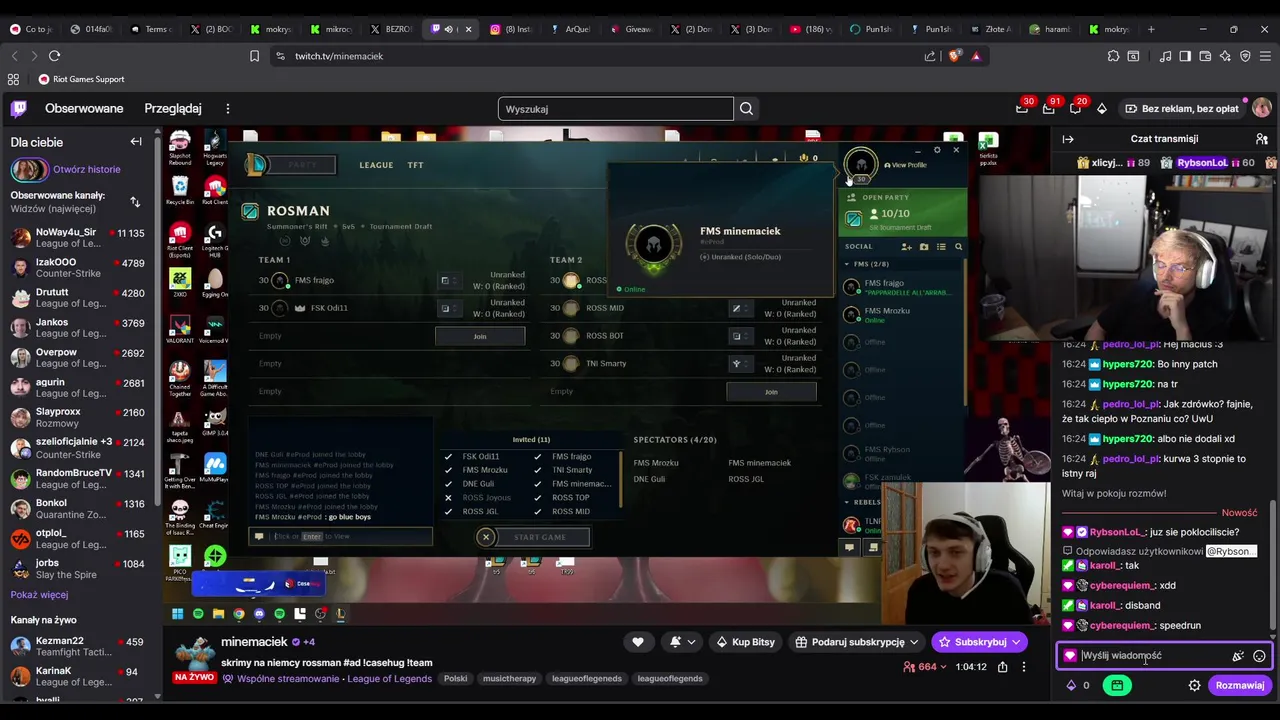
Task: Open the user avatar menu
Action: [x=1262, y=108]
